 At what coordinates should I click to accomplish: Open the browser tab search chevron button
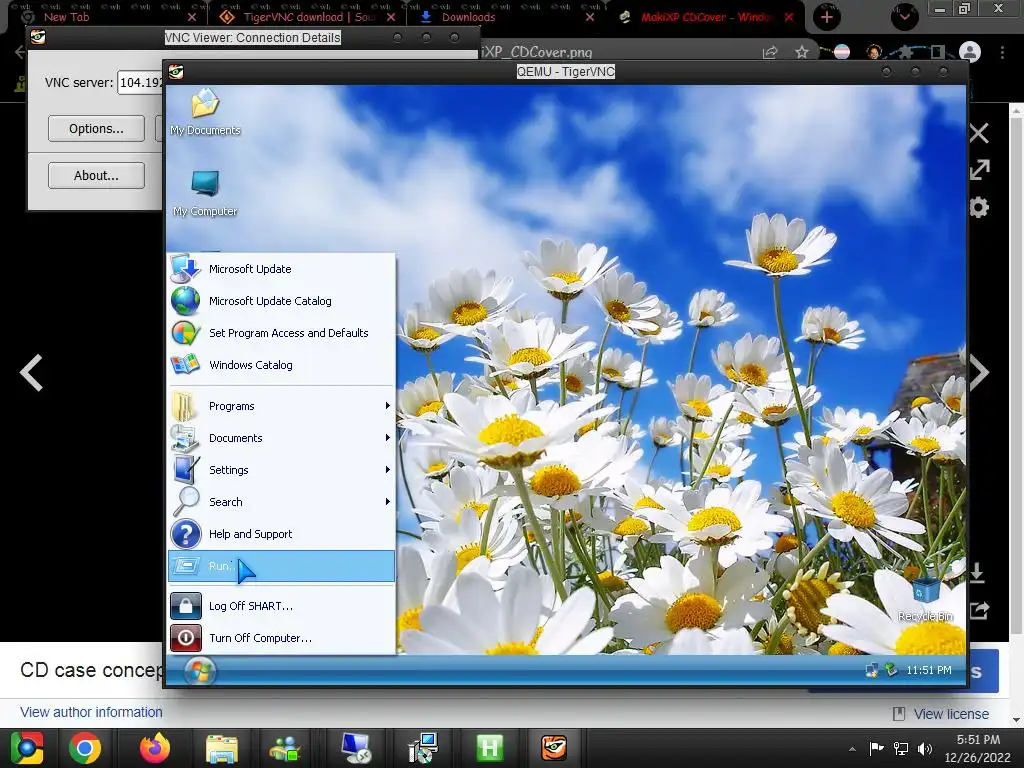pyautogui.click(x=904, y=17)
